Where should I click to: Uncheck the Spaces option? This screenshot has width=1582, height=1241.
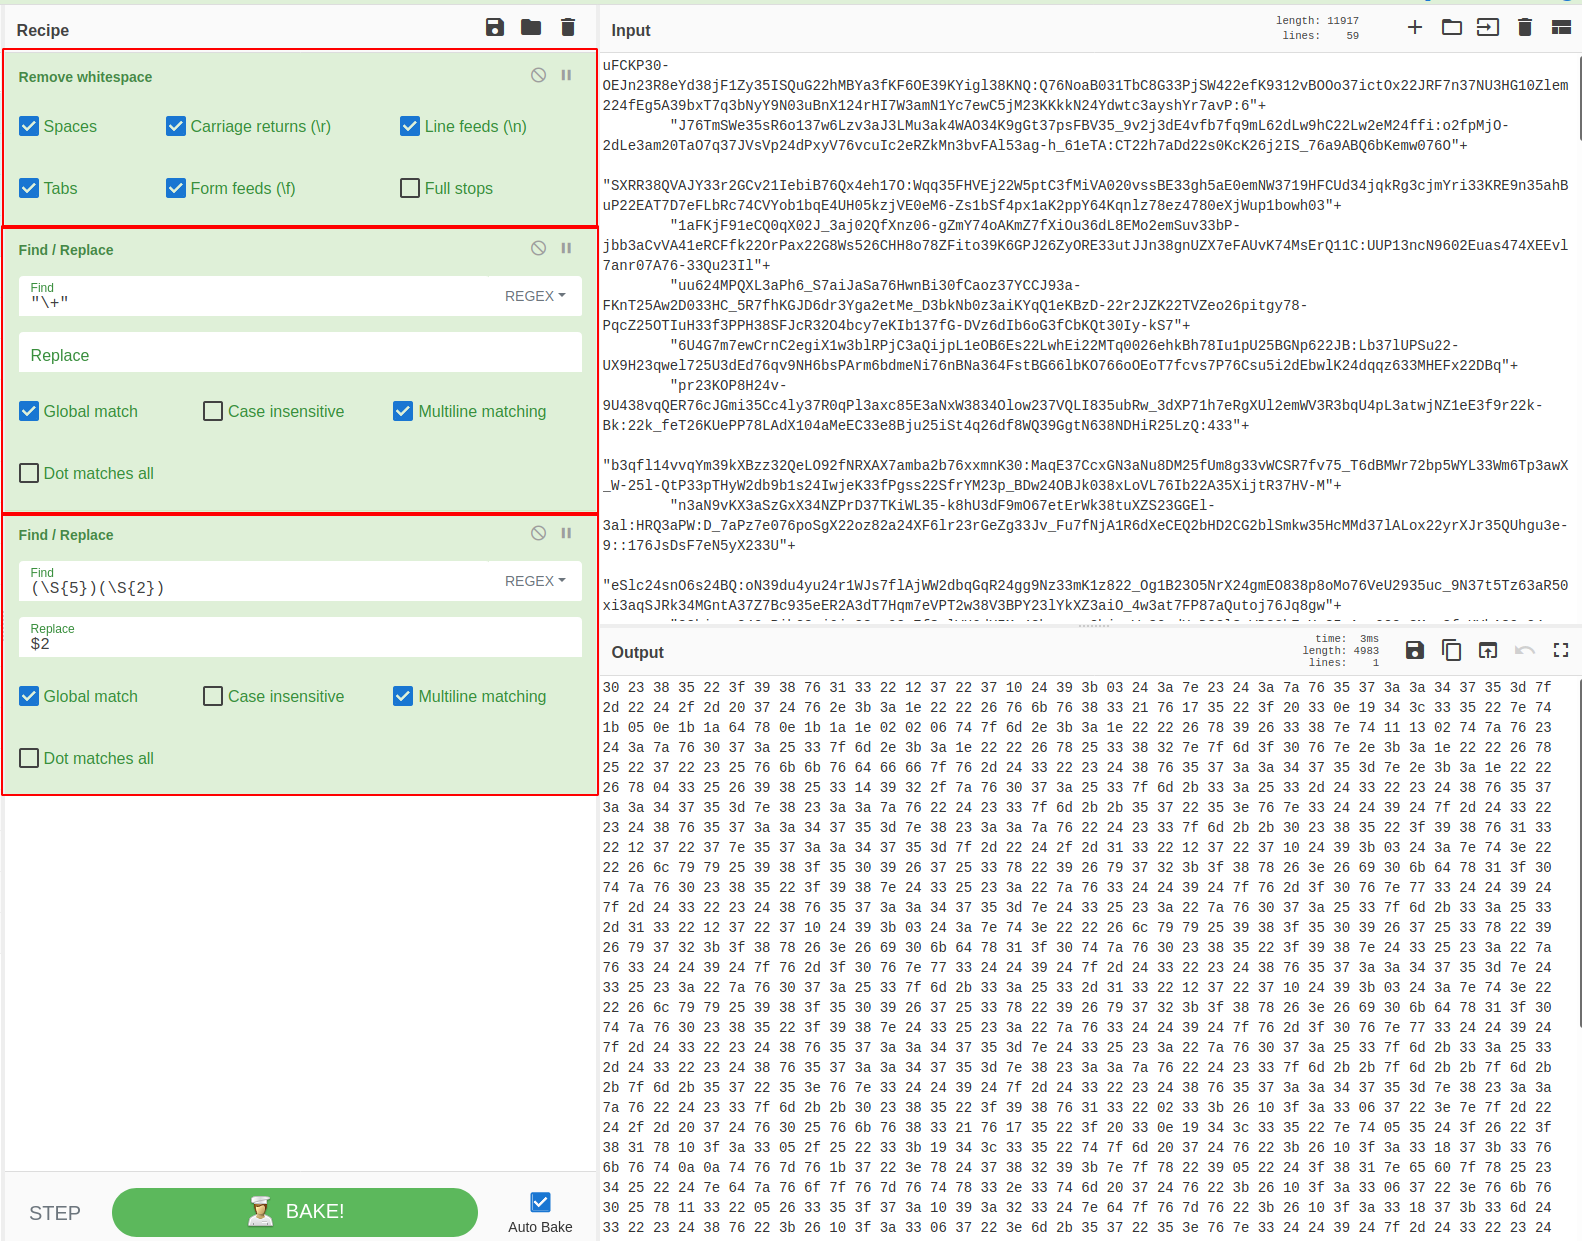[29, 126]
